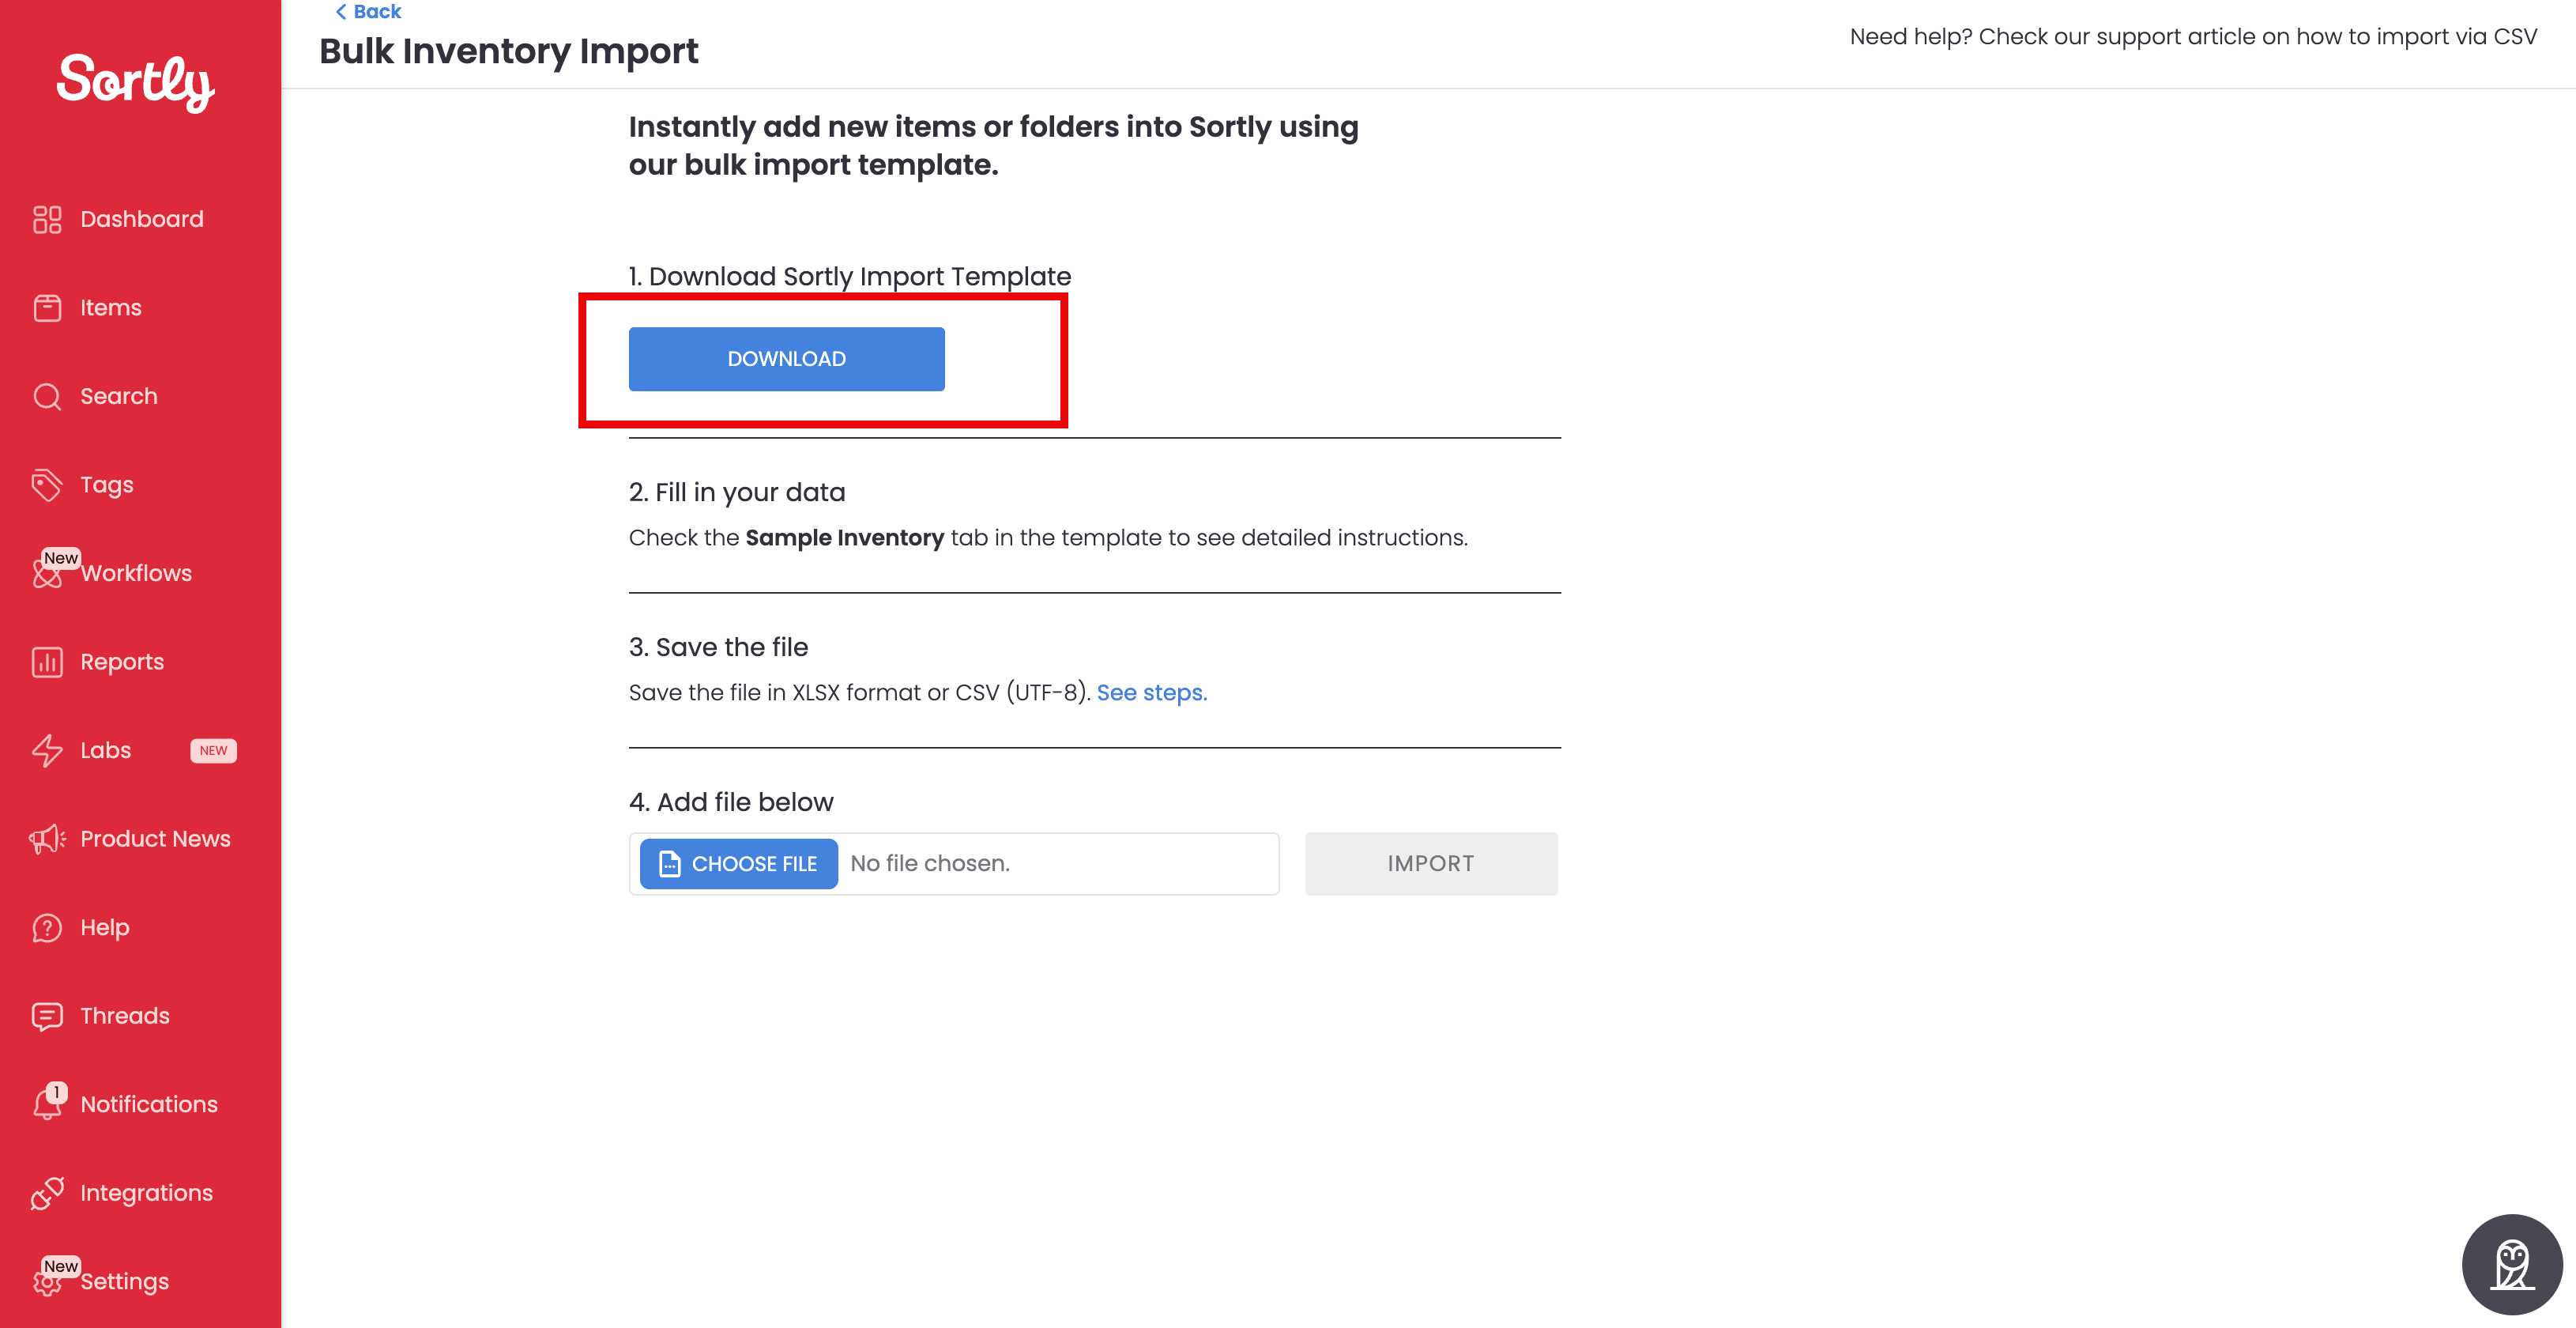Open the owl help assistant widget
The height and width of the screenshot is (1328, 2576).
pos(2511,1264)
